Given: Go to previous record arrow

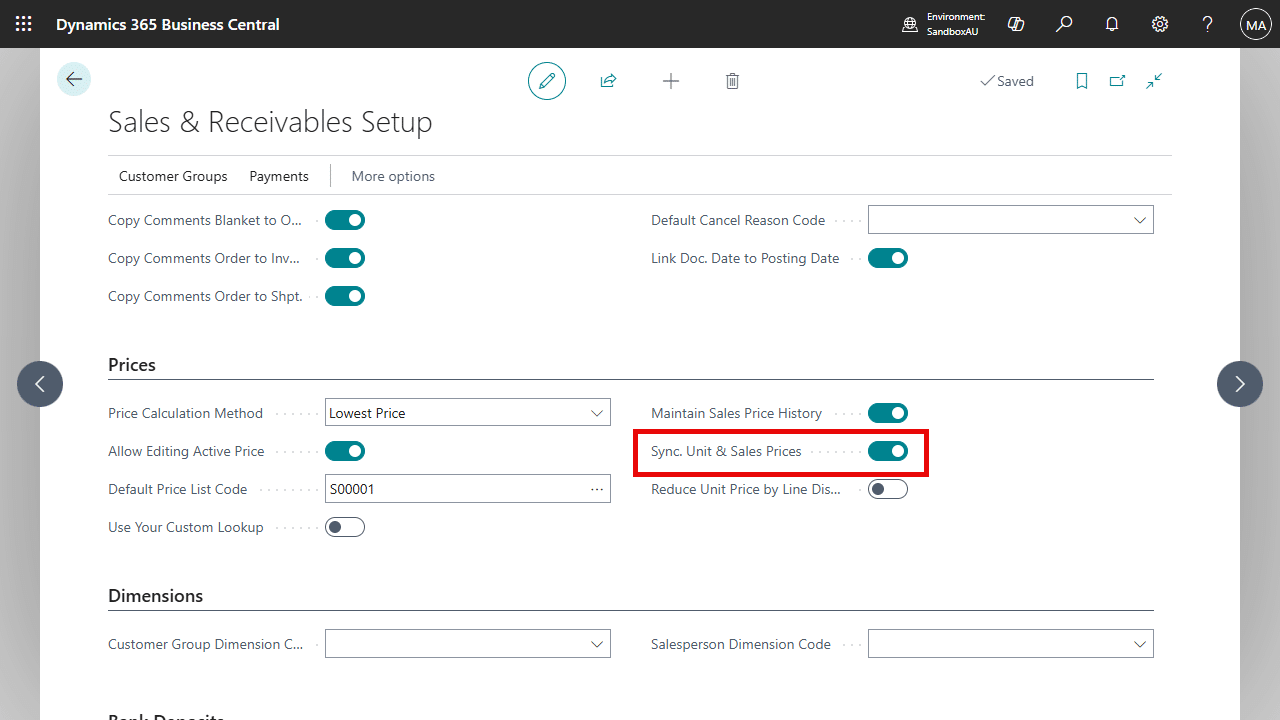Looking at the screenshot, I should (40, 384).
